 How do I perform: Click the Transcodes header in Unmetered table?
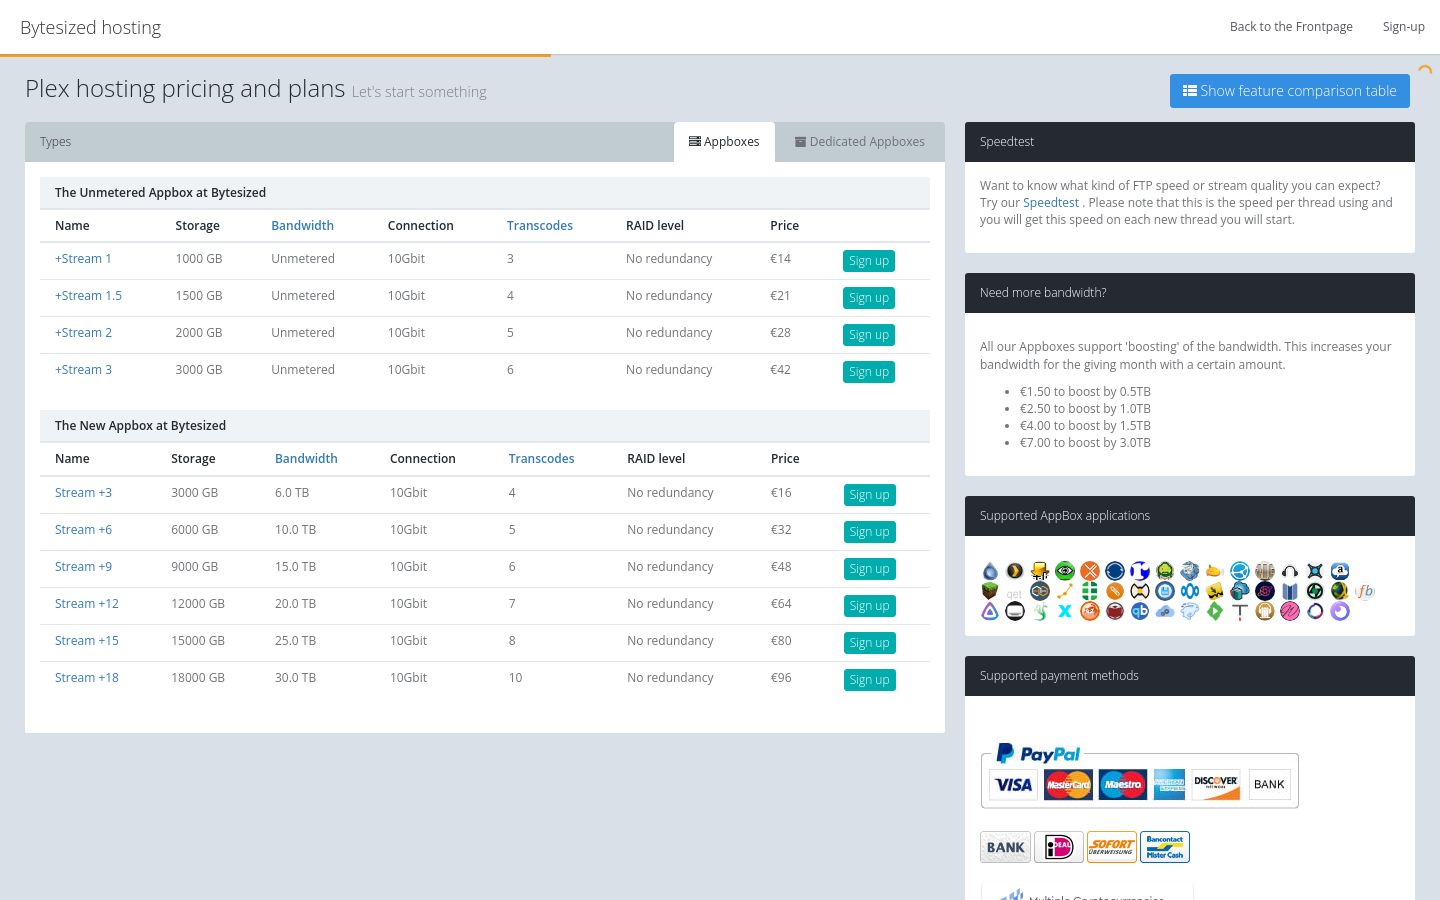pyautogui.click(x=540, y=226)
